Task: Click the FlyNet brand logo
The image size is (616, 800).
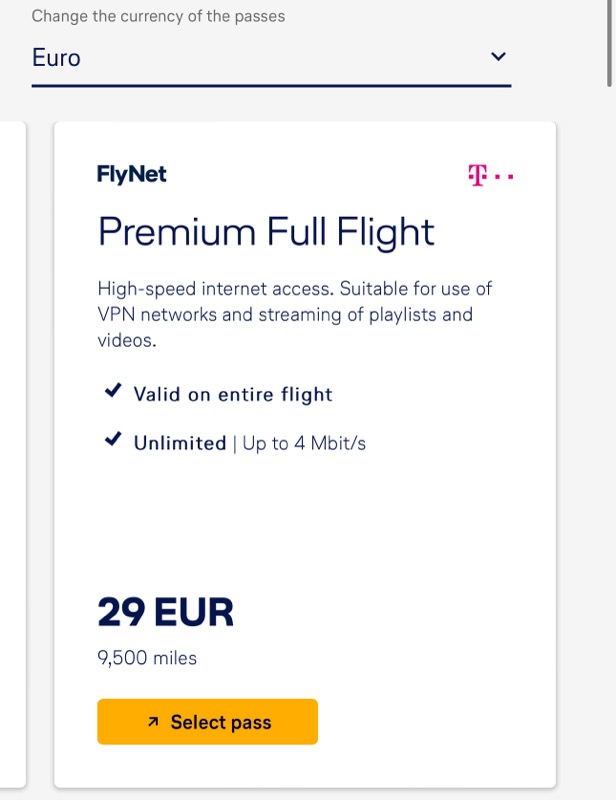Action: (132, 174)
